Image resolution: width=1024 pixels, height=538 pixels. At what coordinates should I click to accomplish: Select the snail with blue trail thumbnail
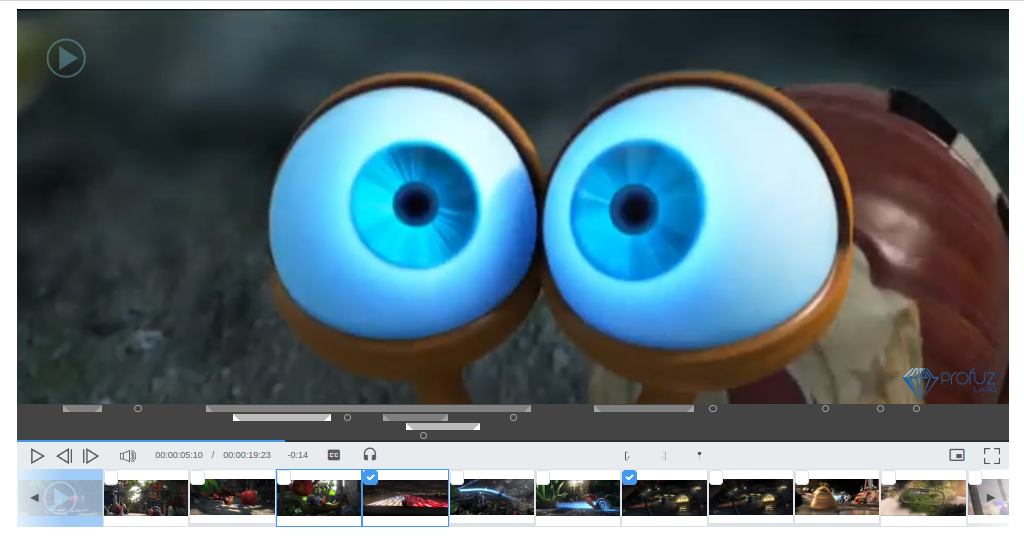pyautogui.click(x=578, y=499)
